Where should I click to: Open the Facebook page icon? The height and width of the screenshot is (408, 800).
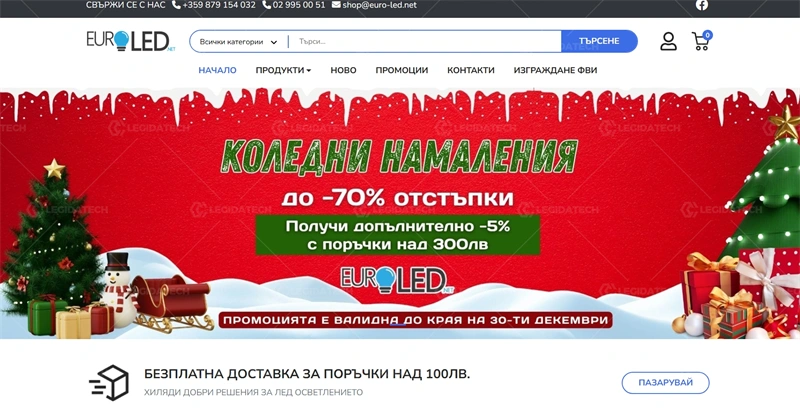[x=702, y=5]
